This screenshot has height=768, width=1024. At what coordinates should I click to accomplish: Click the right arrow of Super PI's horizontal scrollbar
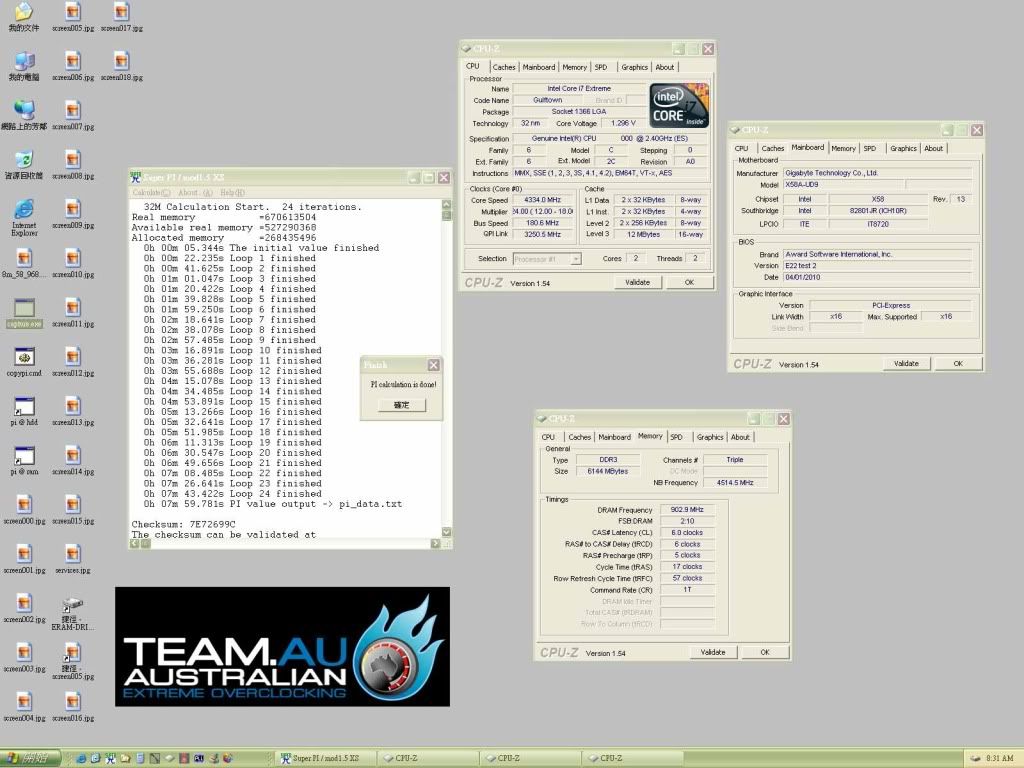(436, 543)
